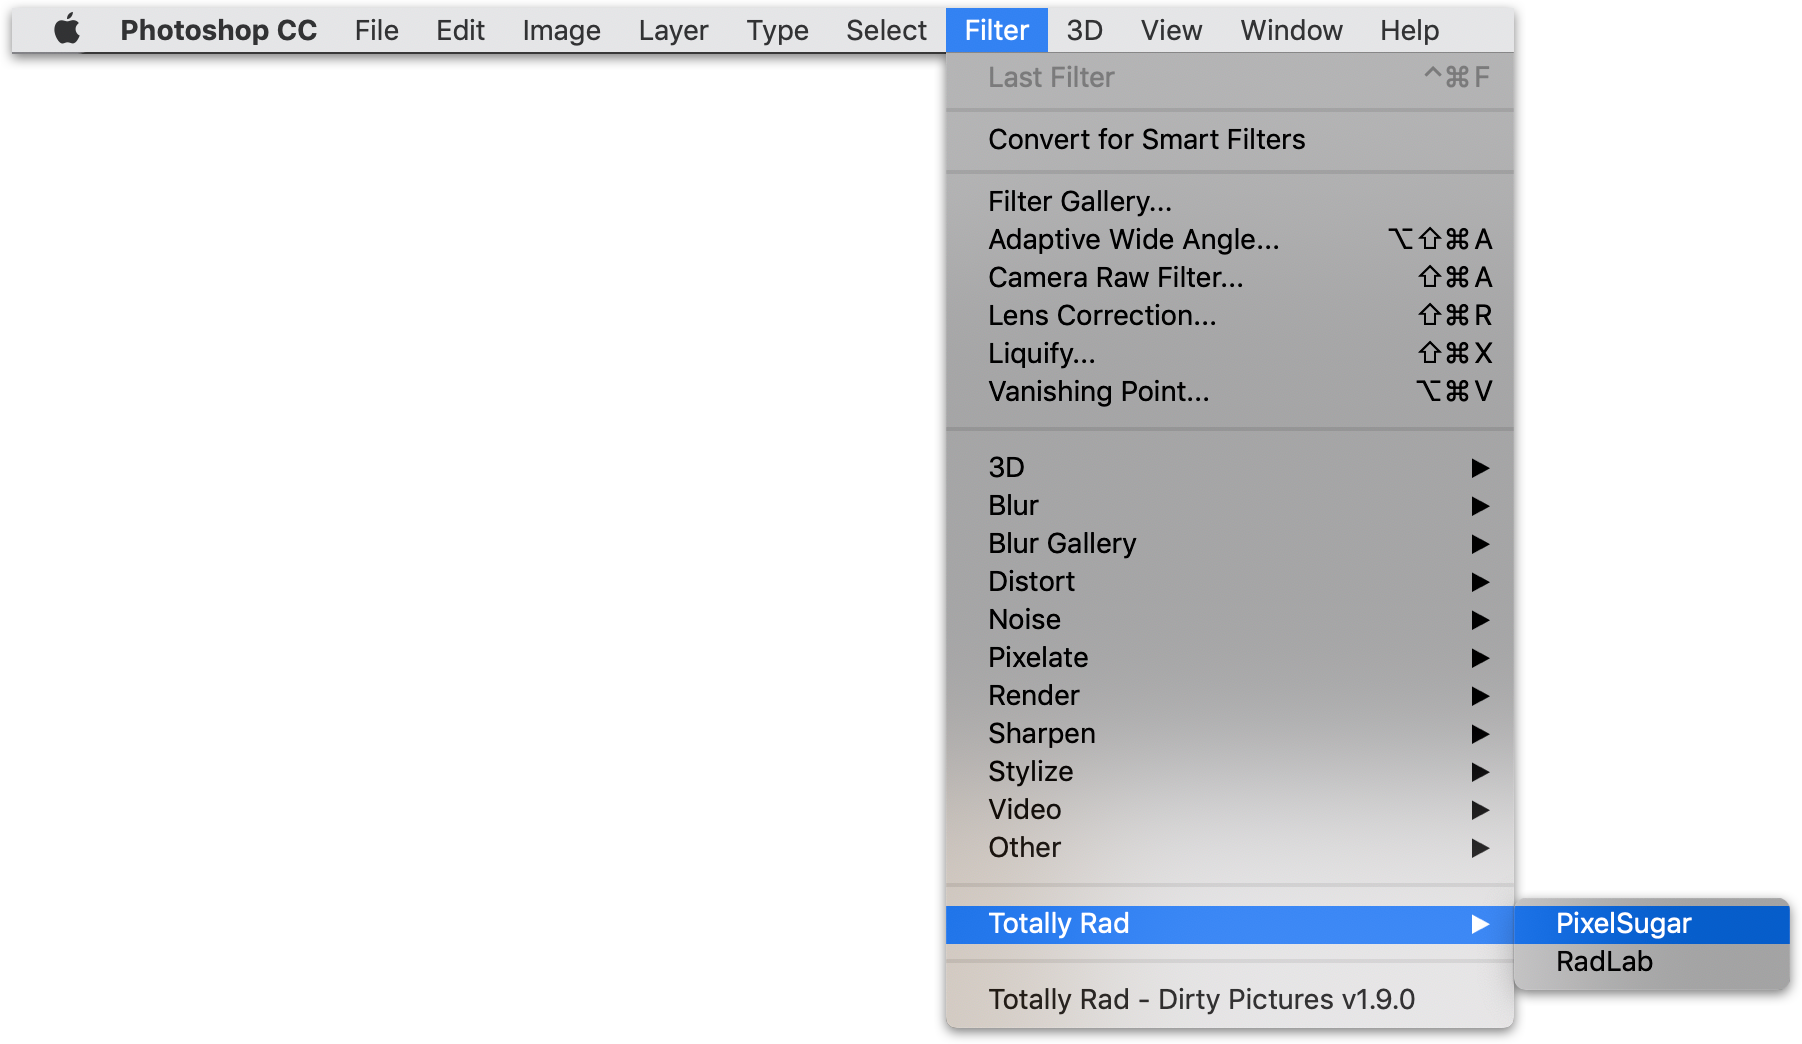Open Camera Raw Filter...
This screenshot has height=1044, width=1802.
click(1229, 277)
